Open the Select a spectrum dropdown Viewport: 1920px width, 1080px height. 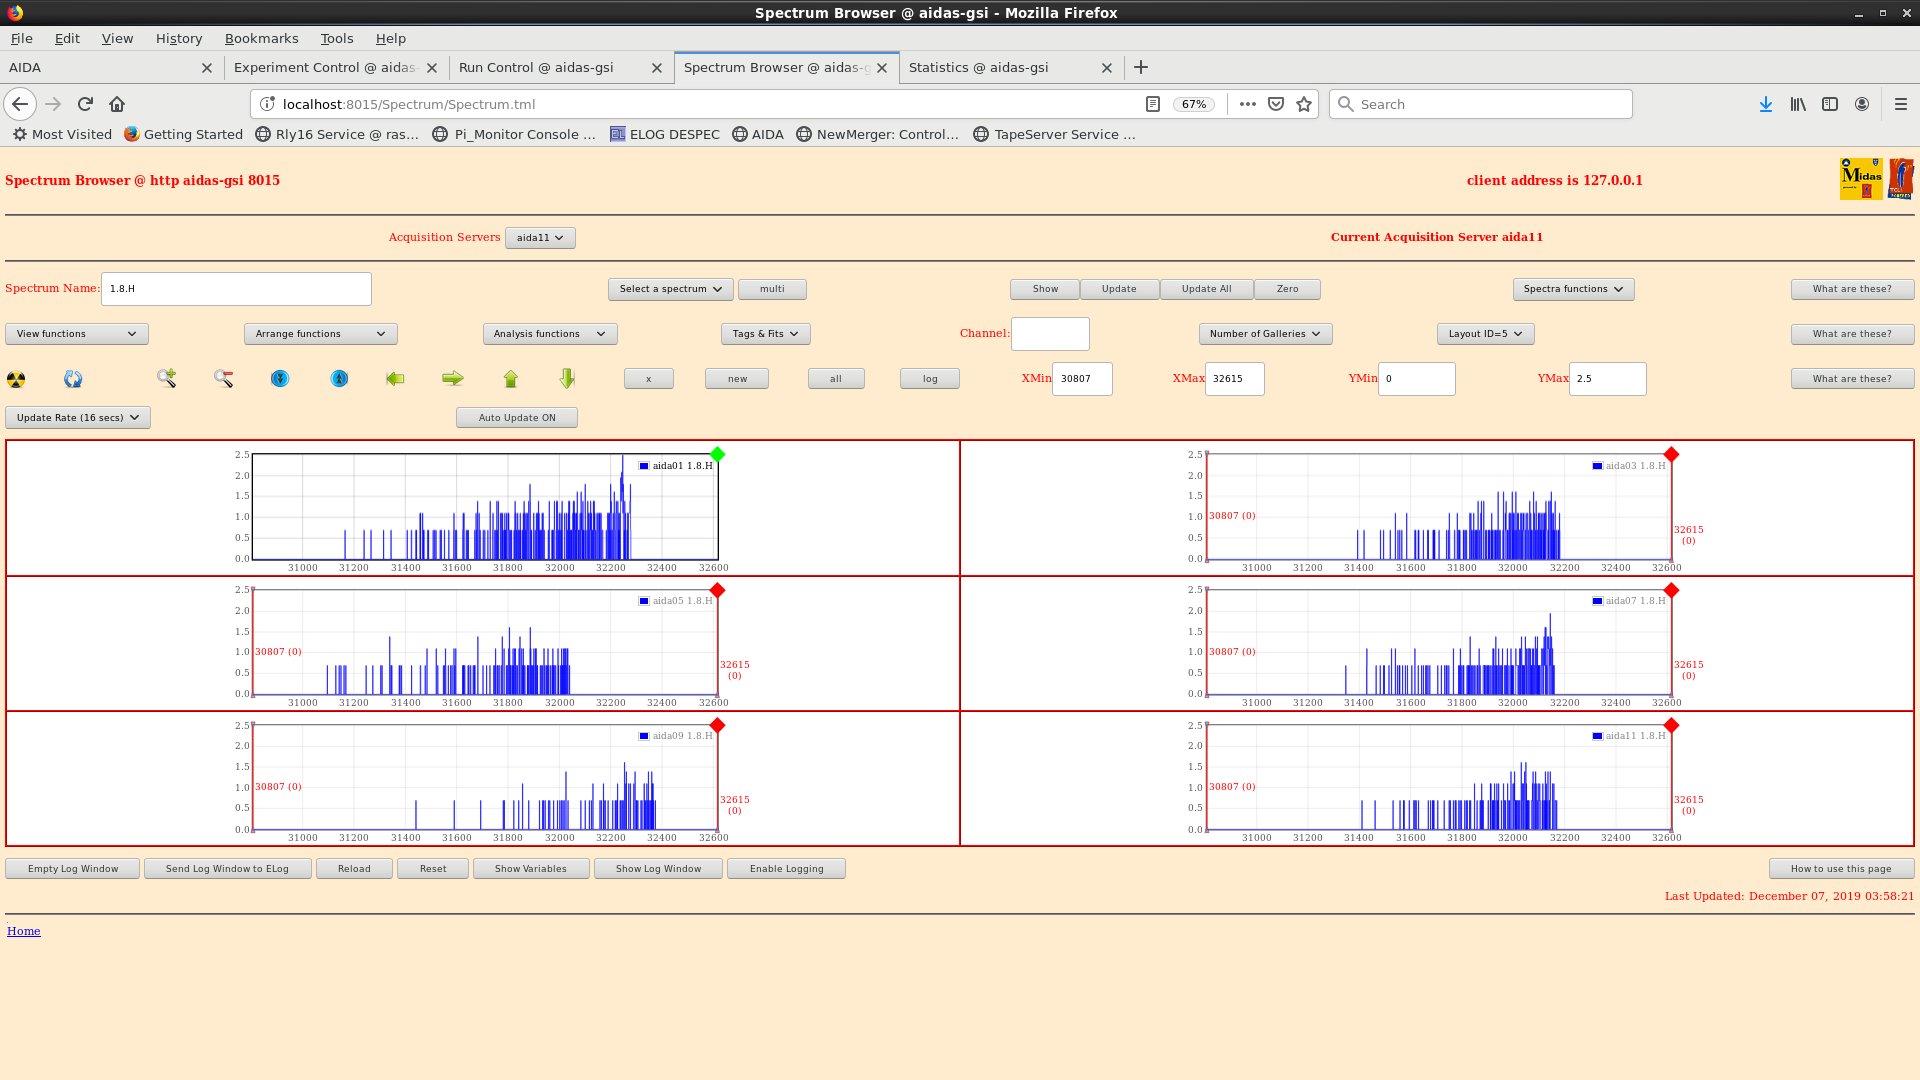click(671, 289)
